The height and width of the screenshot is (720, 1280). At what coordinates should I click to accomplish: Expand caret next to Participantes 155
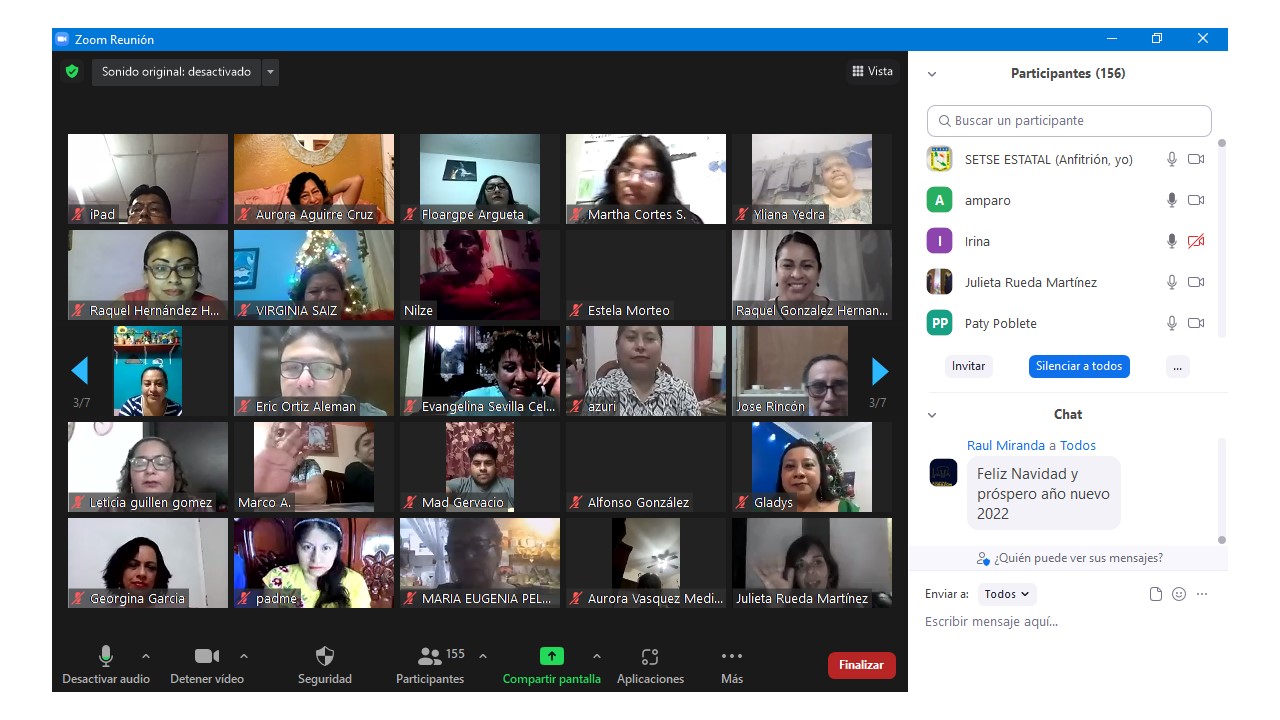pyautogui.click(x=483, y=656)
